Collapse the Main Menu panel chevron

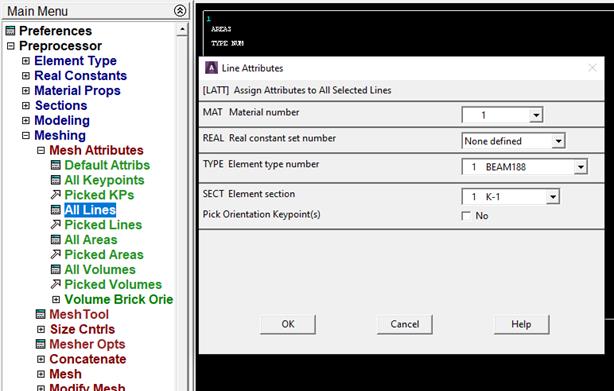coord(180,11)
